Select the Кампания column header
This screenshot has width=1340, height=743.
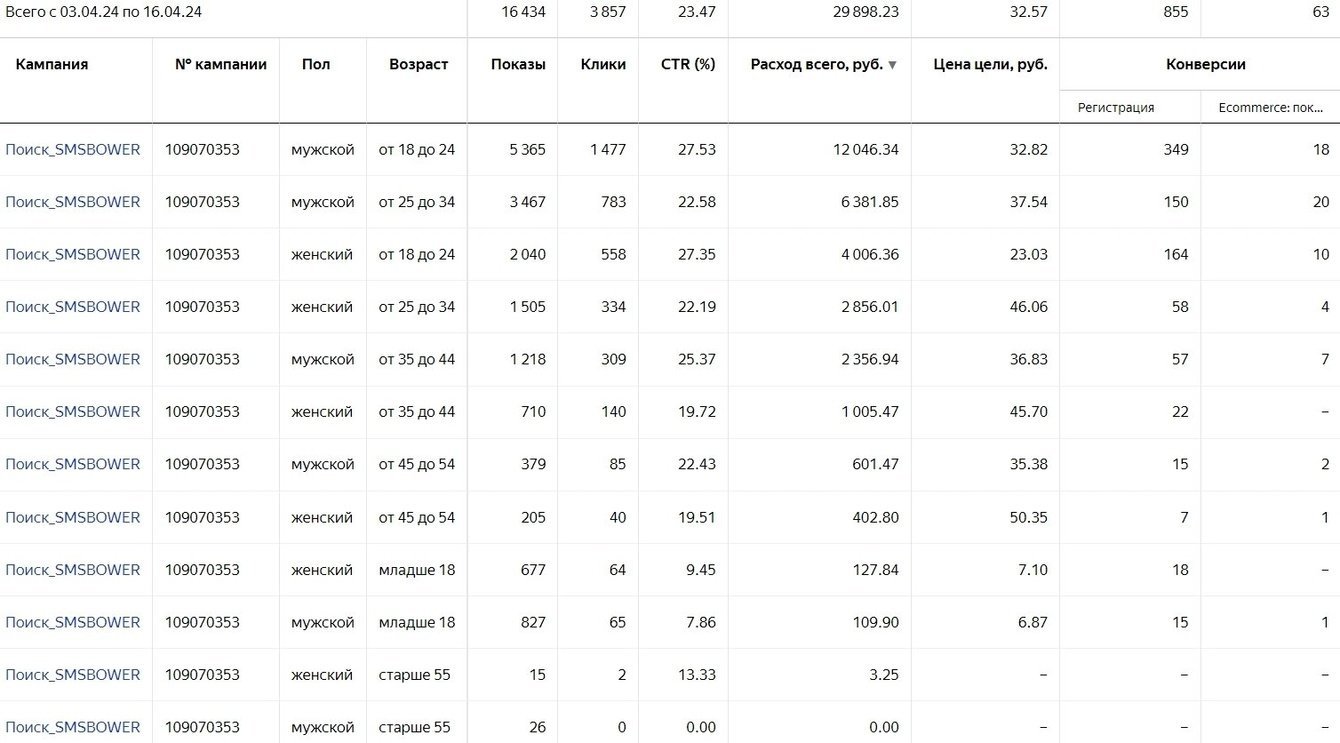[x=52, y=64]
